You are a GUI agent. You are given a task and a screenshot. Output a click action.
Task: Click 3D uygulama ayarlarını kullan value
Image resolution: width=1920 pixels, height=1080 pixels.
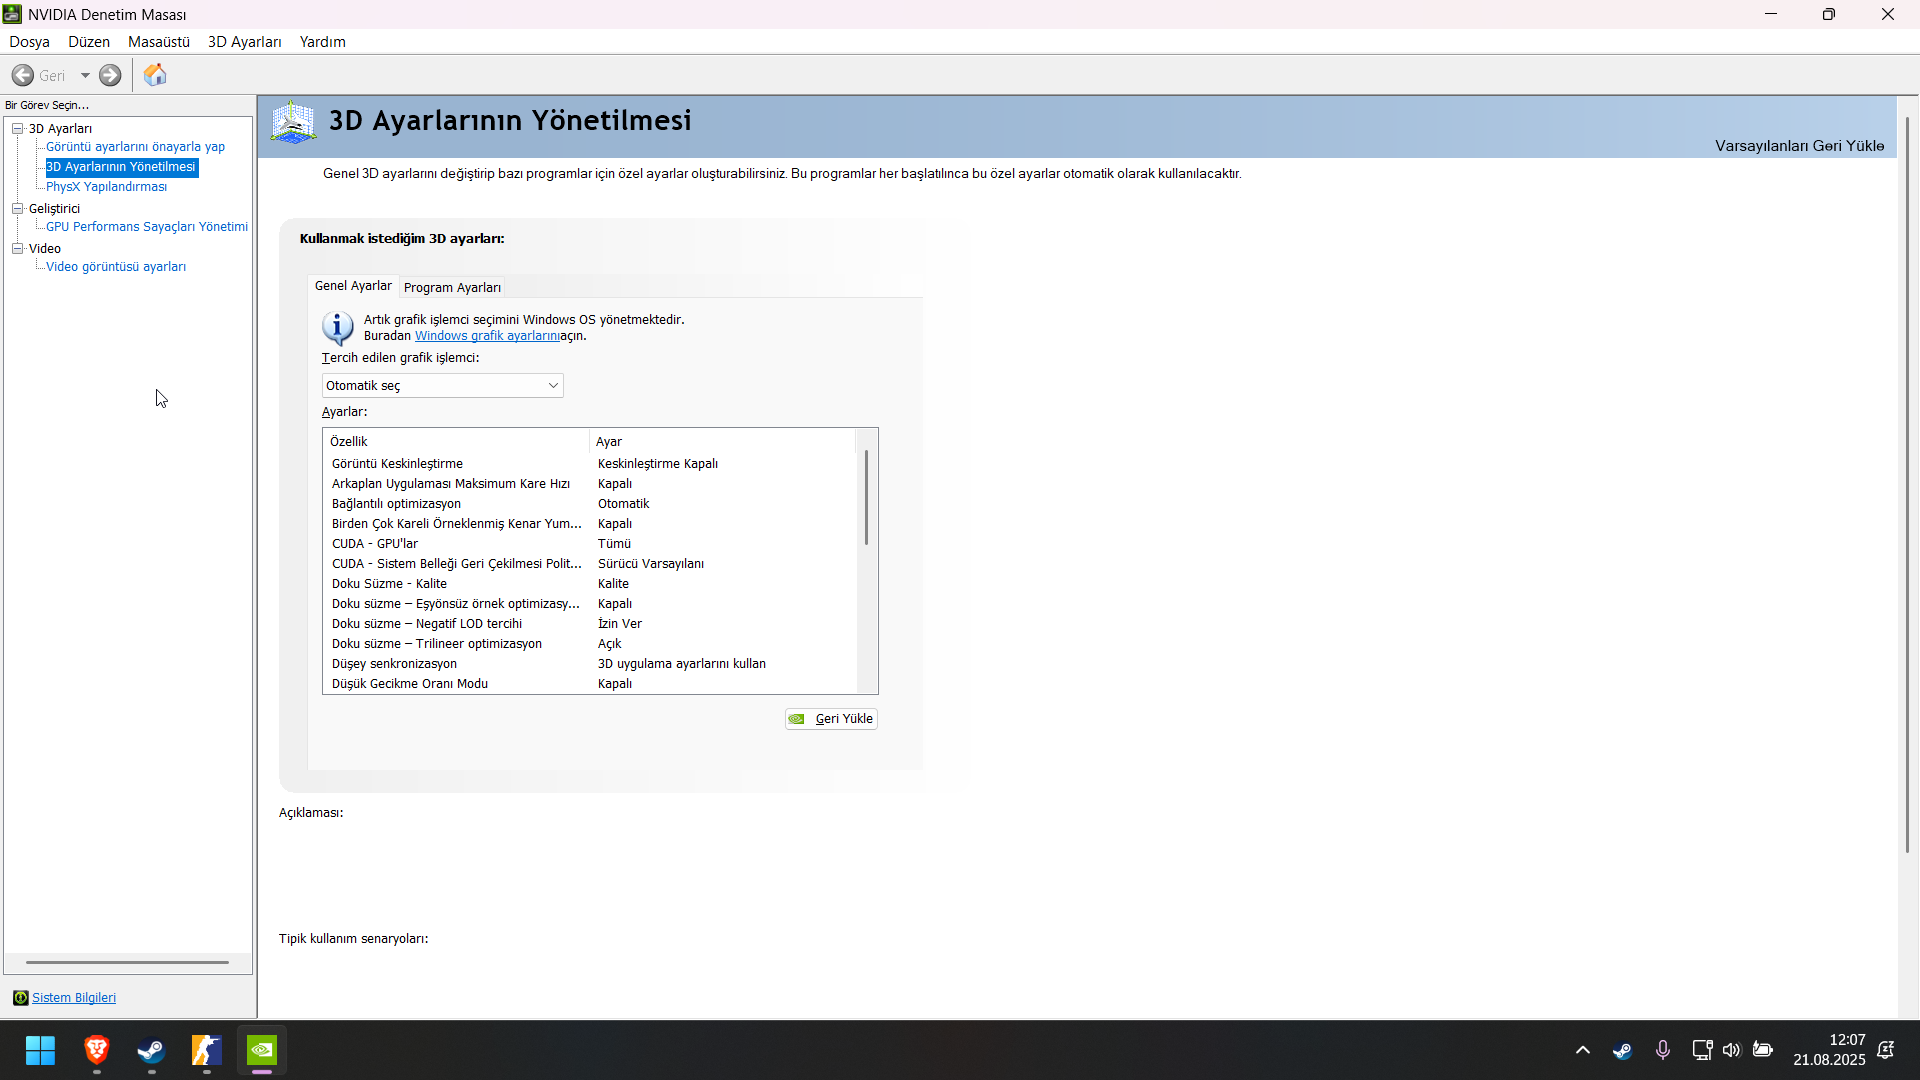(x=682, y=664)
